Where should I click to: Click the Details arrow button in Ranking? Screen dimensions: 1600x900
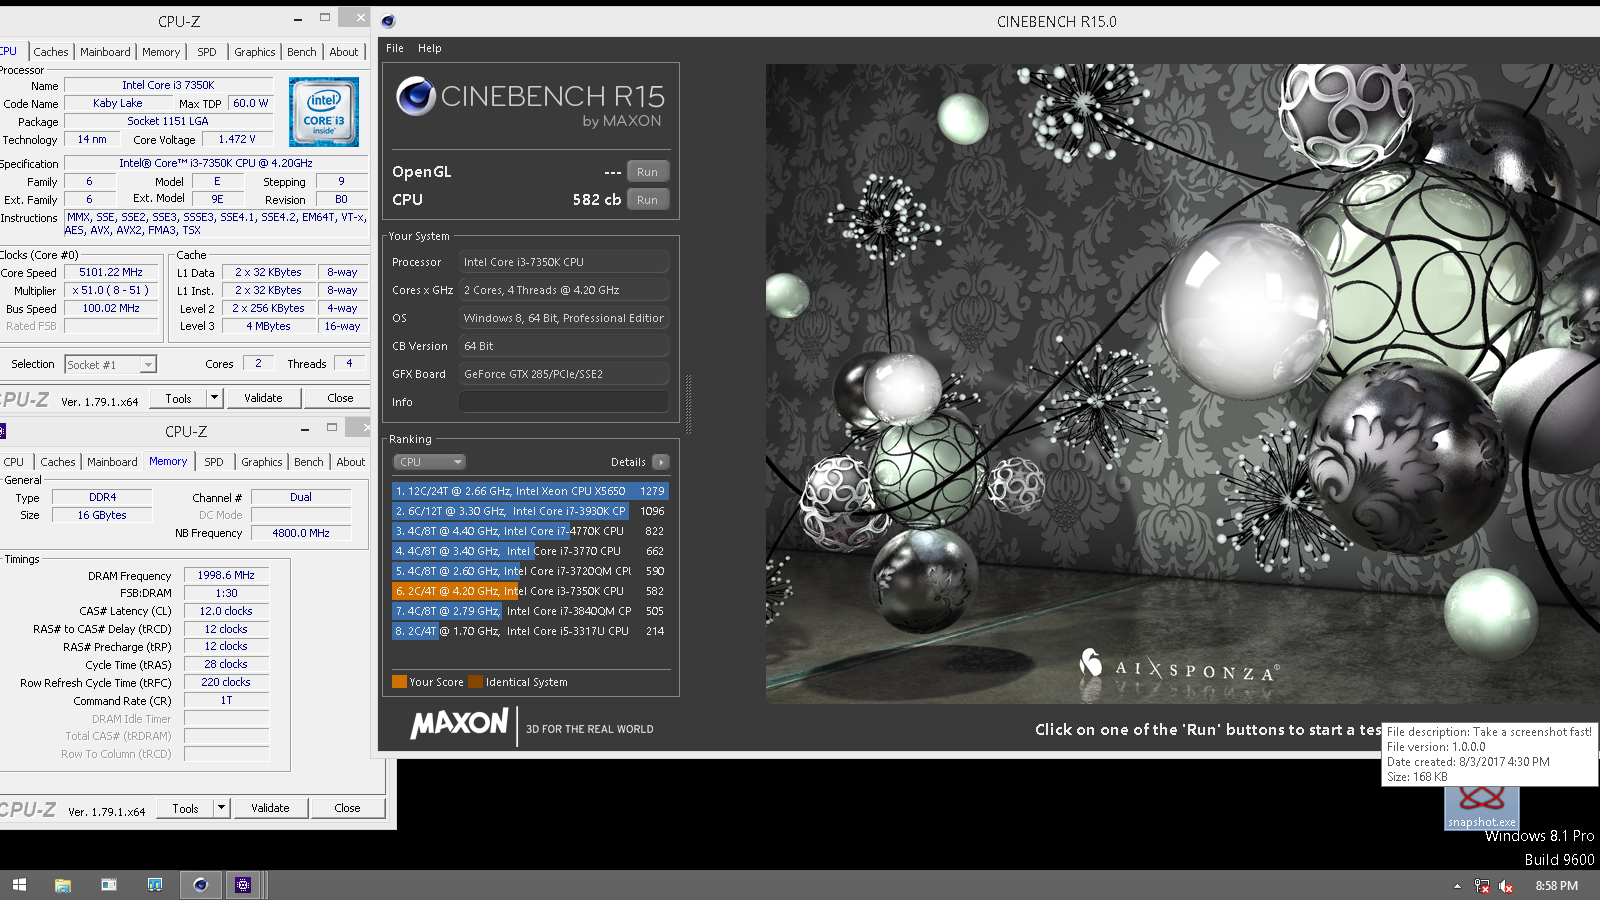[x=660, y=462]
